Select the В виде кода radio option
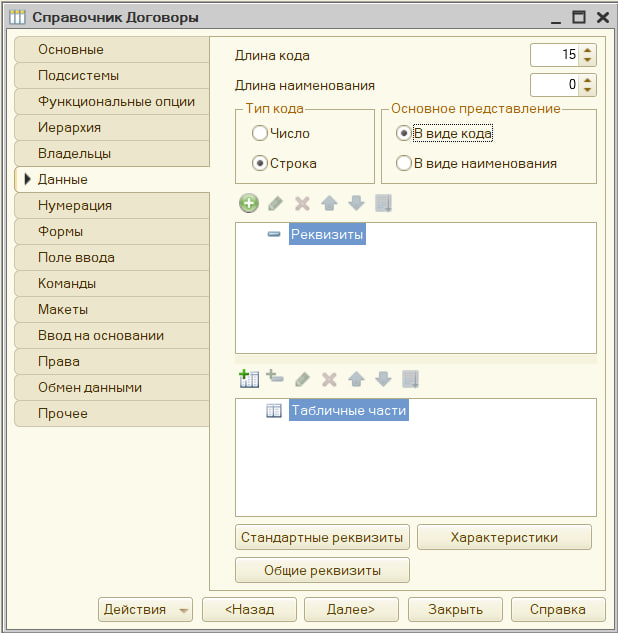618x633 pixels. pyautogui.click(x=404, y=133)
